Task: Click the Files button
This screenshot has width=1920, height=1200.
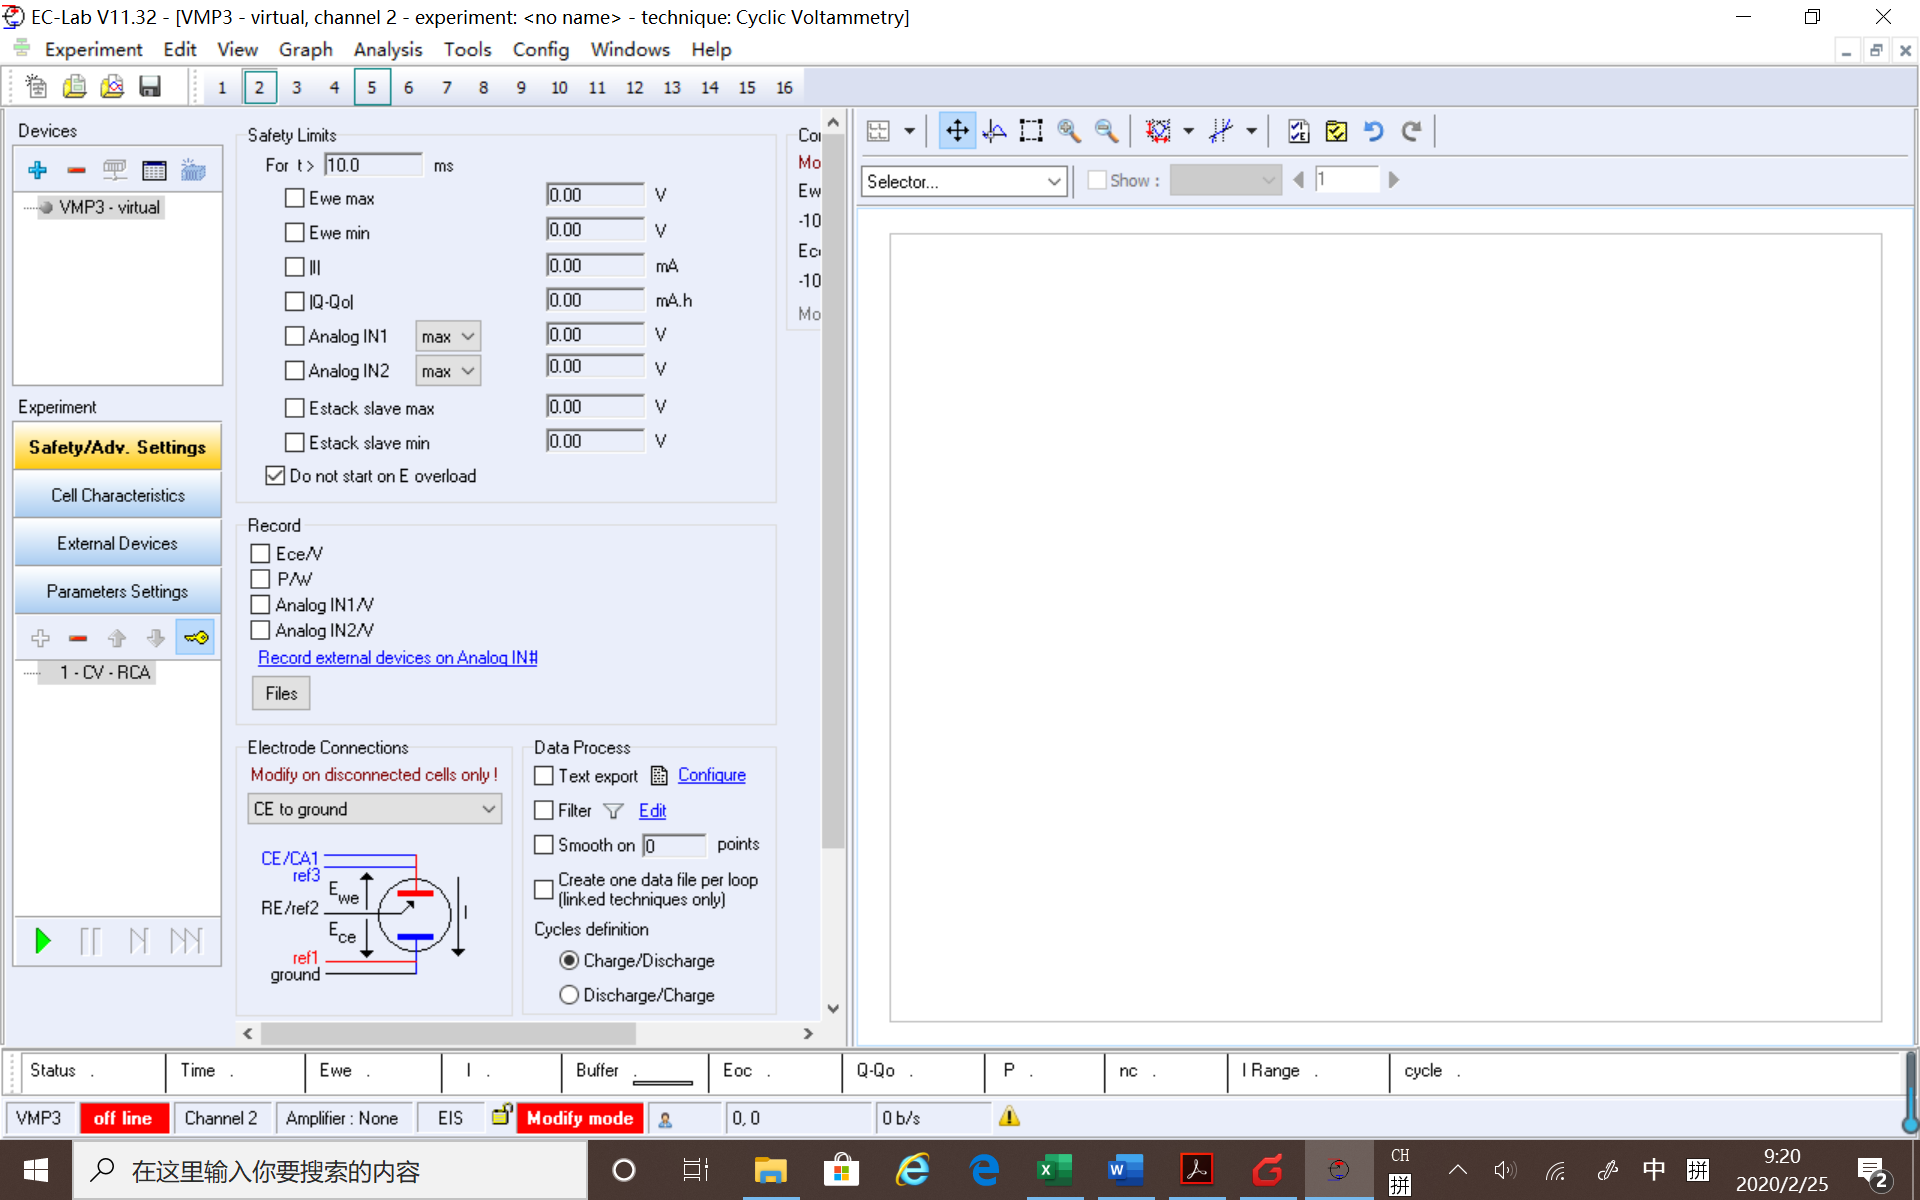Action: [281, 693]
